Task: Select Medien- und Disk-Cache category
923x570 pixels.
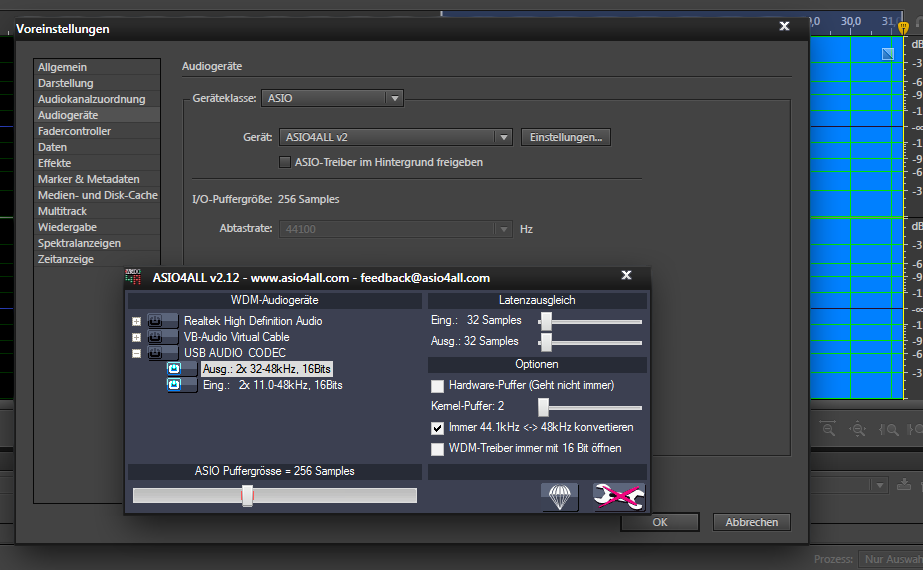Action: tap(97, 195)
